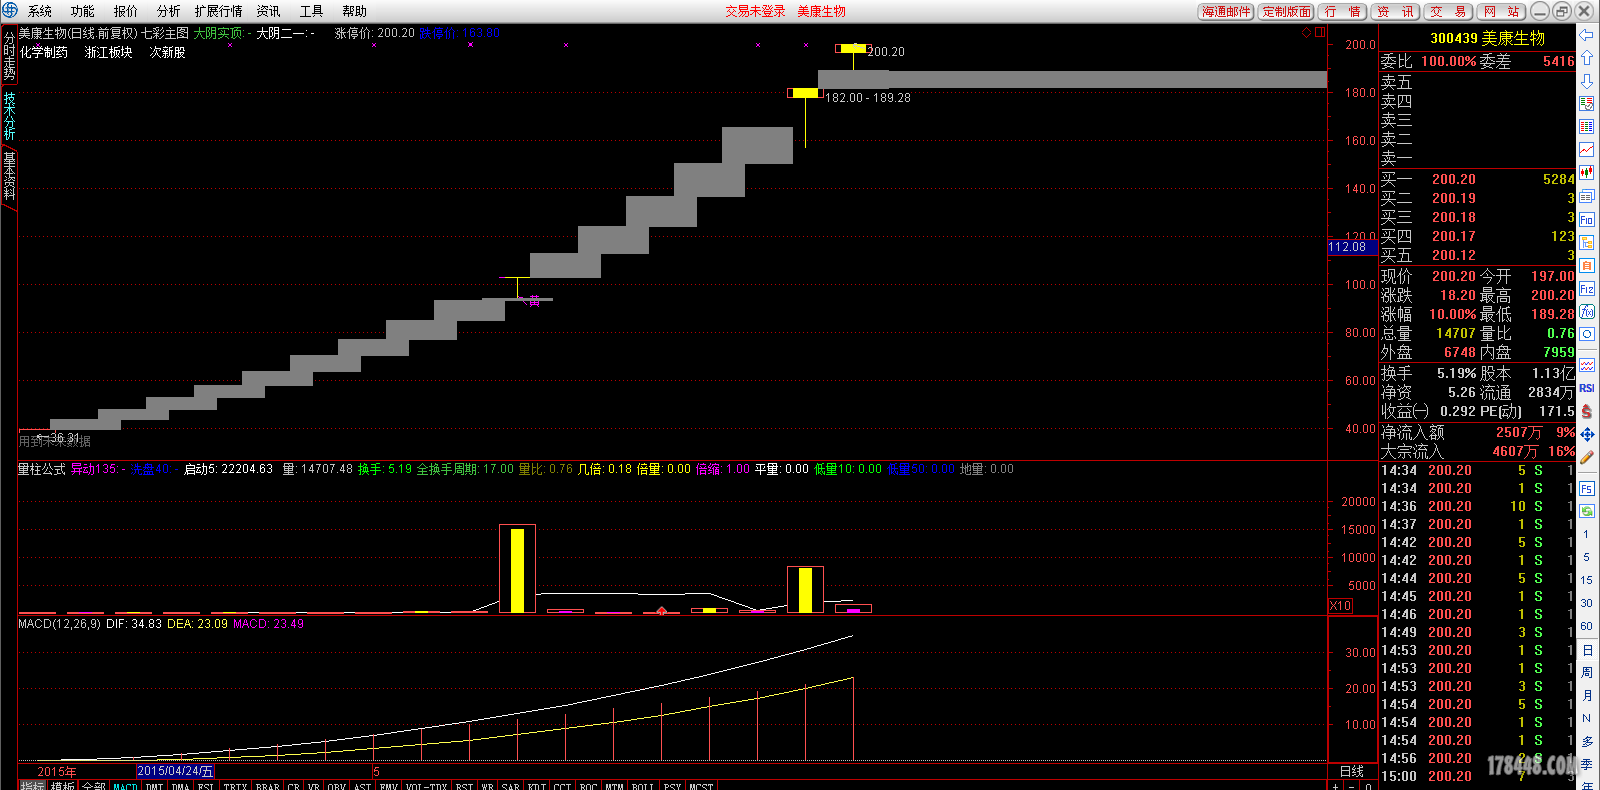Select the daily 日 period
1600x790 pixels.
(1587, 650)
